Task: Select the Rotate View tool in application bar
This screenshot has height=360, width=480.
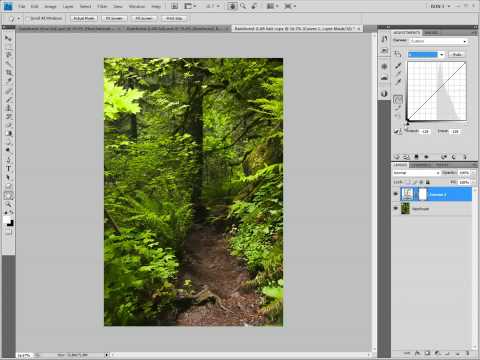Action: [x=254, y=6]
